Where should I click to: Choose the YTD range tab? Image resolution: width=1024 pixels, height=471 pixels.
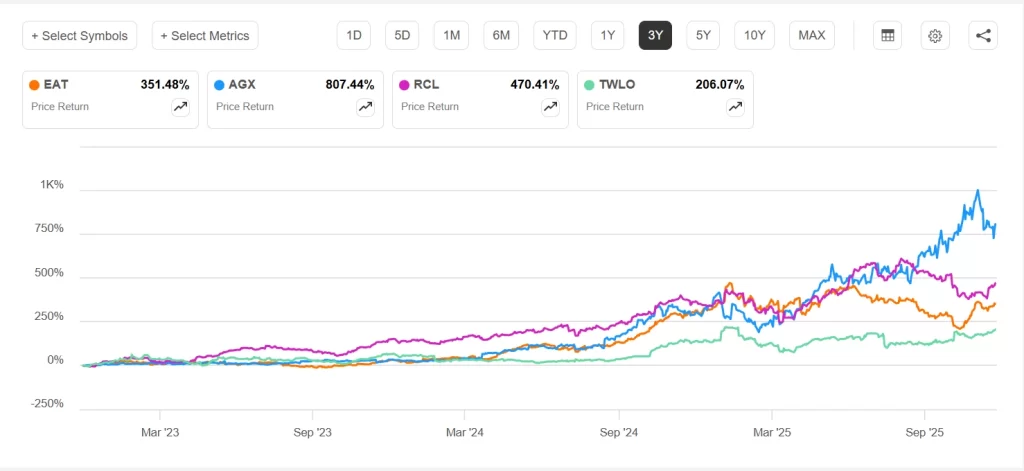[554, 36]
